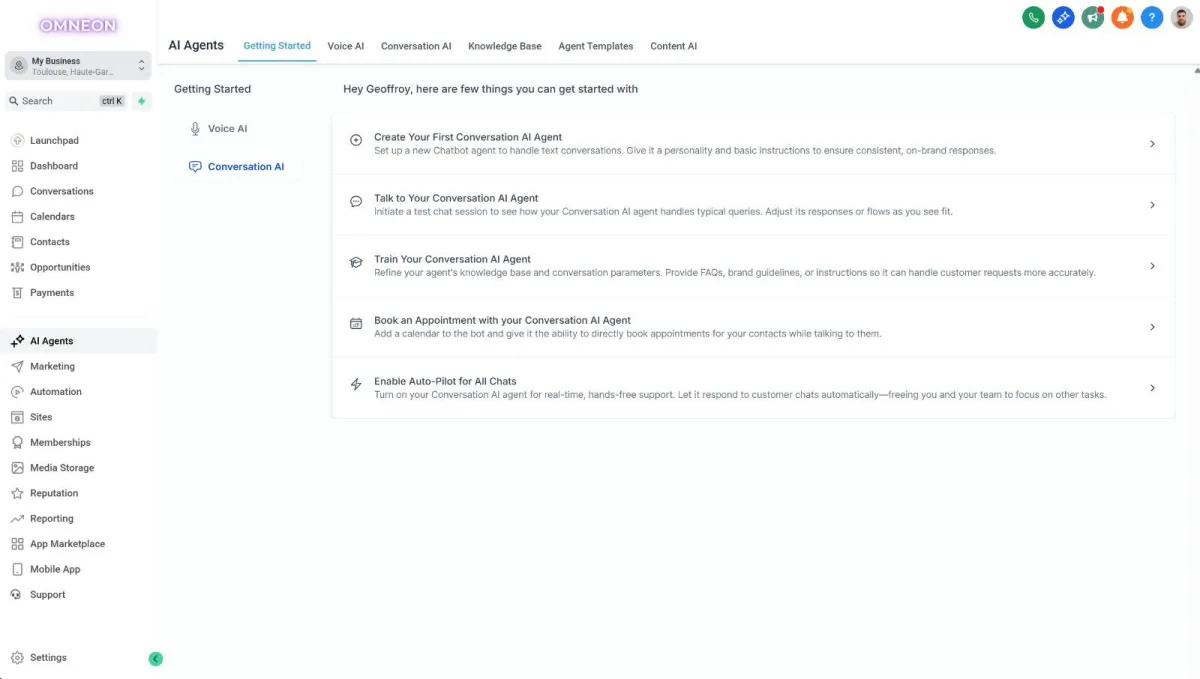Expand Talk to Your Conversation AI Agent chevron
Screen dimensions: 1200x679
coord(1152,205)
